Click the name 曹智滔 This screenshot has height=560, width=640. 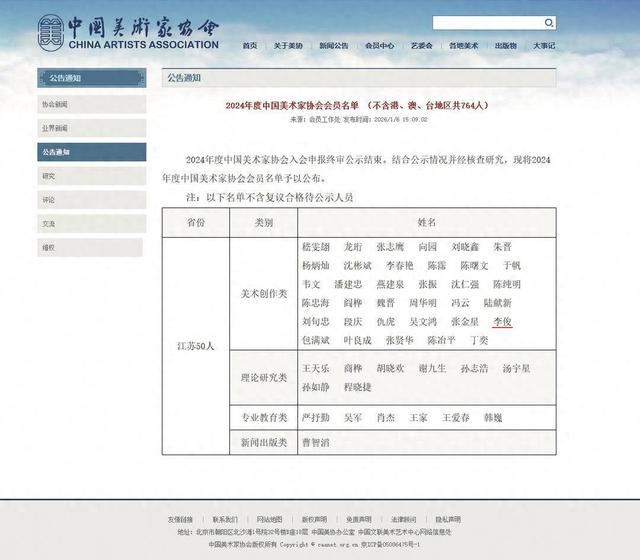(316, 442)
